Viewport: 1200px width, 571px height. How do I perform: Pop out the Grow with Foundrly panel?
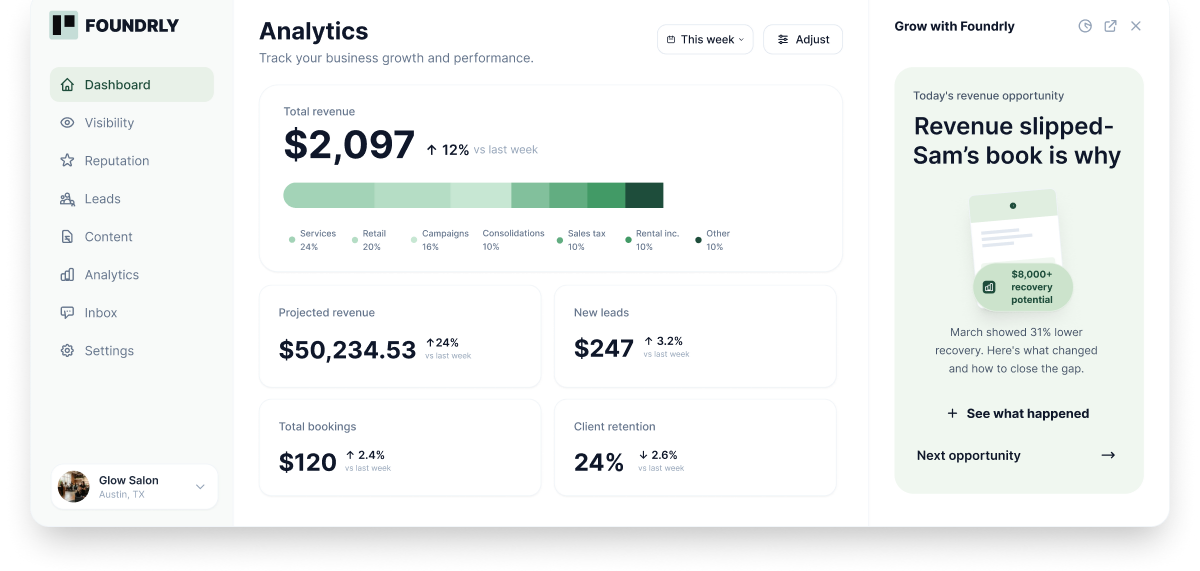tap(1110, 26)
